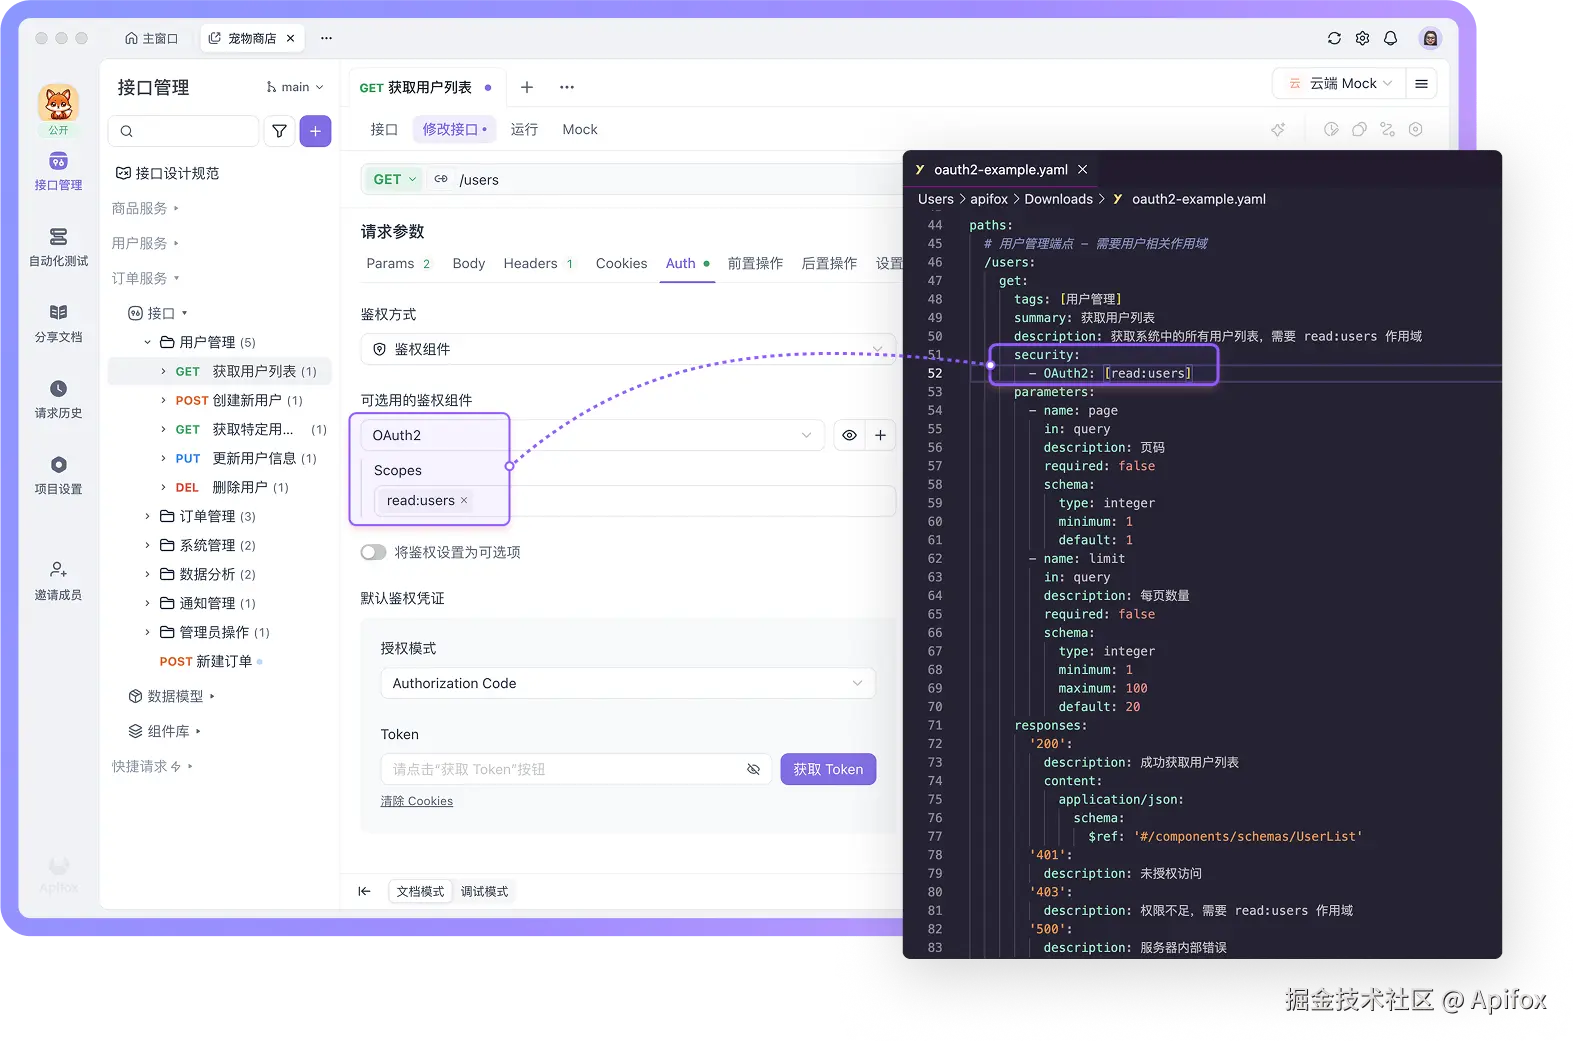Image resolution: width=1574 pixels, height=1042 pixels.
Task: Click the plus icon to open new tab
Action: [x=527, y=87]
